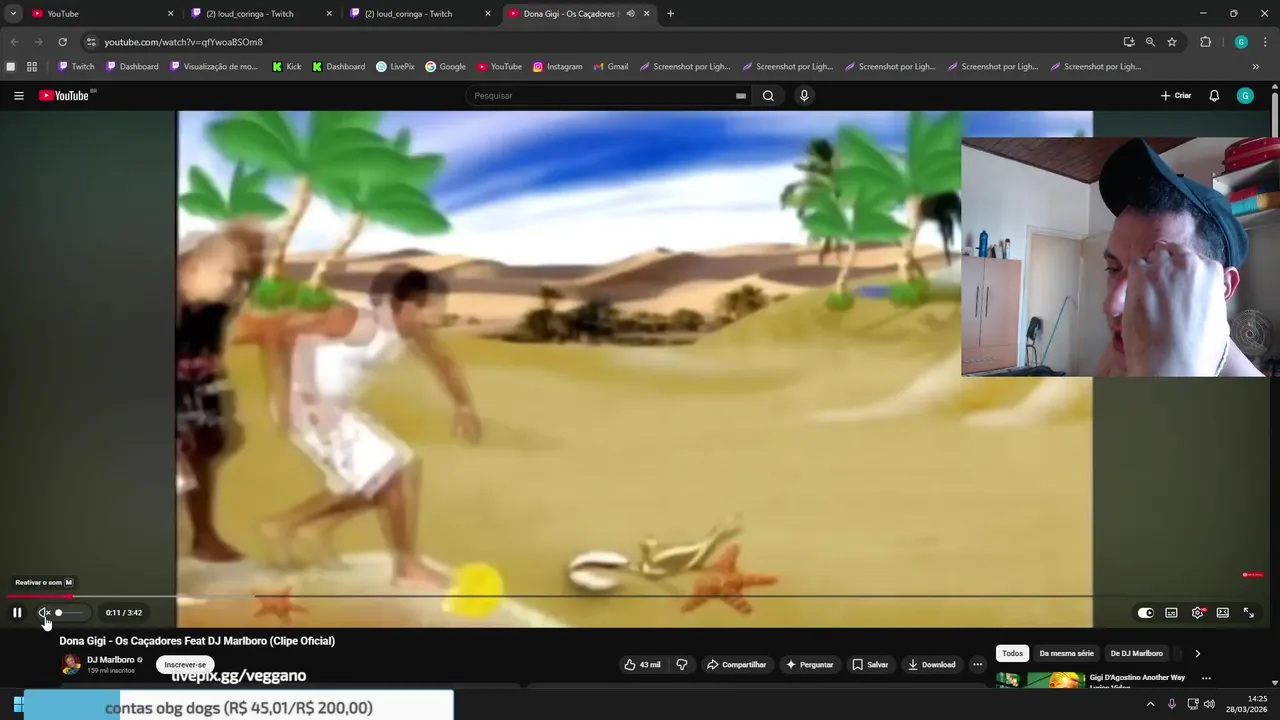Screen dimensions: 1280x720
Task: Open the DJ Marlboro channel avatar
Action: point(71,664)
